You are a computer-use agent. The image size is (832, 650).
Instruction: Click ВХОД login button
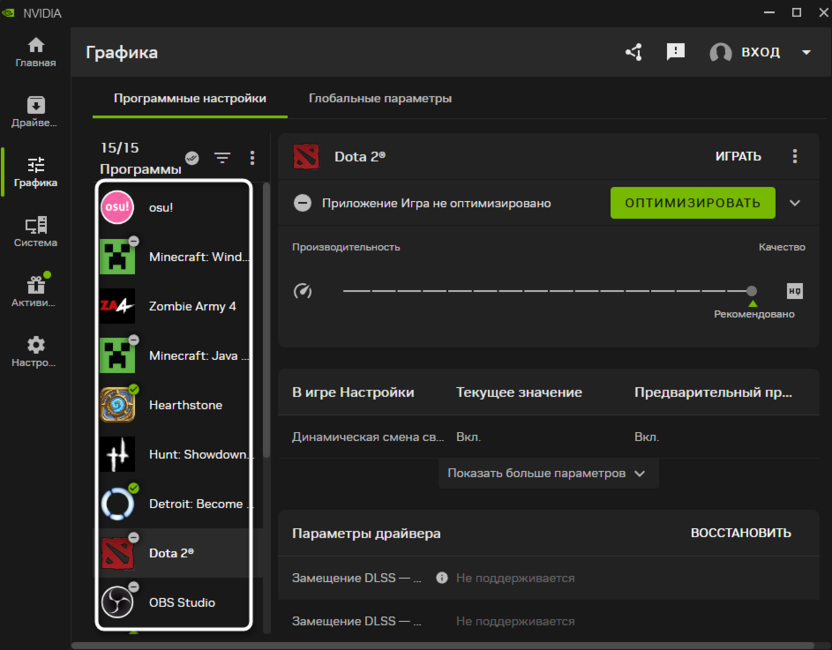[760, 52]
